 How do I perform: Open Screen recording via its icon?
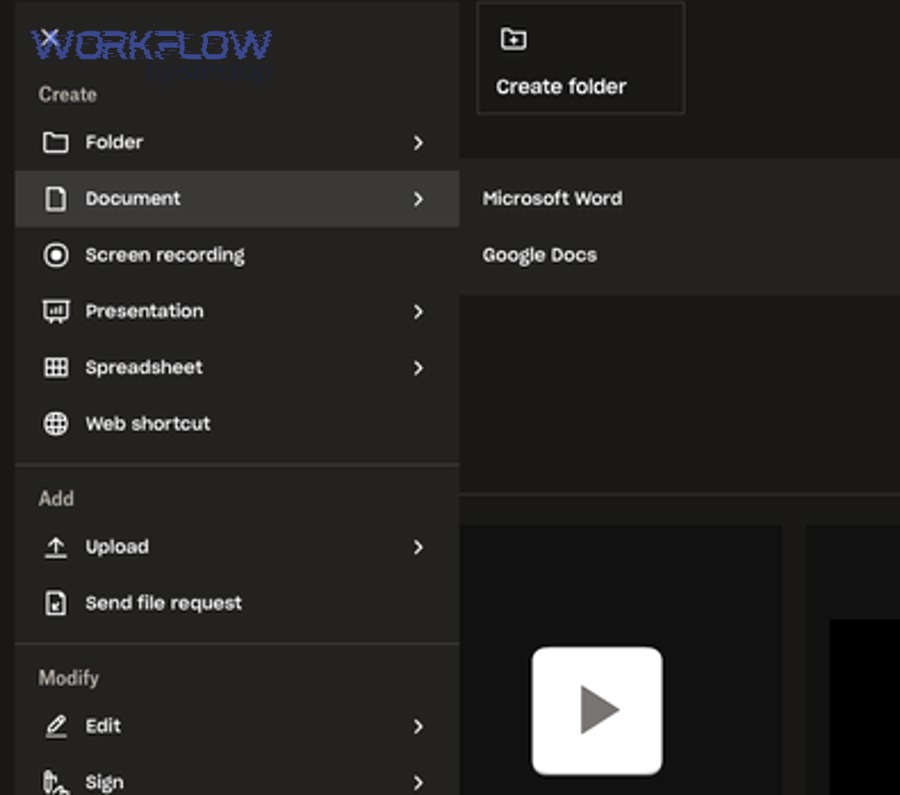(x=55, y=255)
